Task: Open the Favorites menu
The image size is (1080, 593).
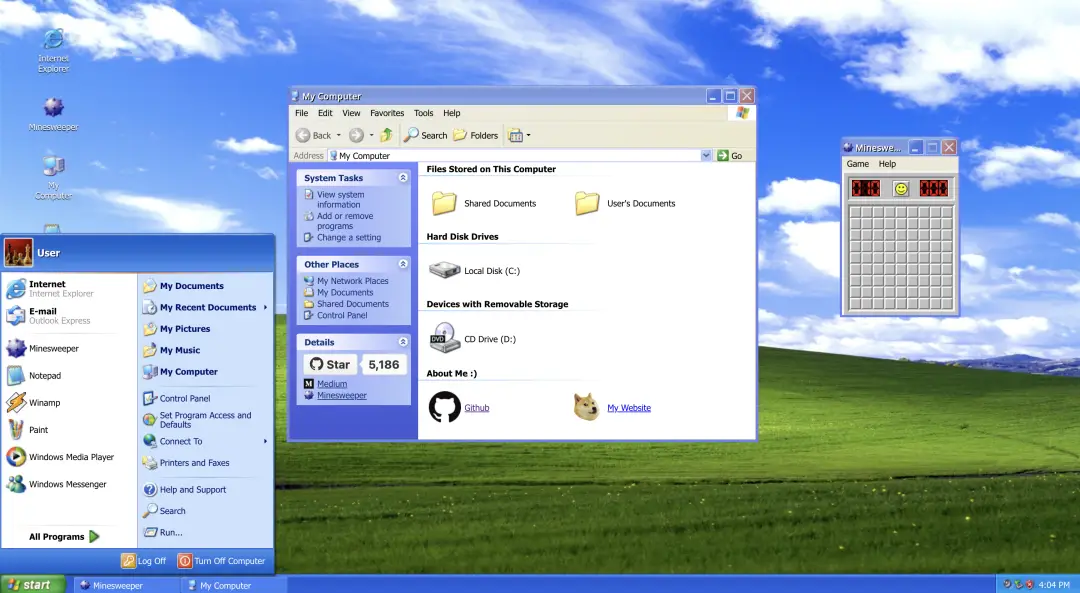Action: (387, 114)
